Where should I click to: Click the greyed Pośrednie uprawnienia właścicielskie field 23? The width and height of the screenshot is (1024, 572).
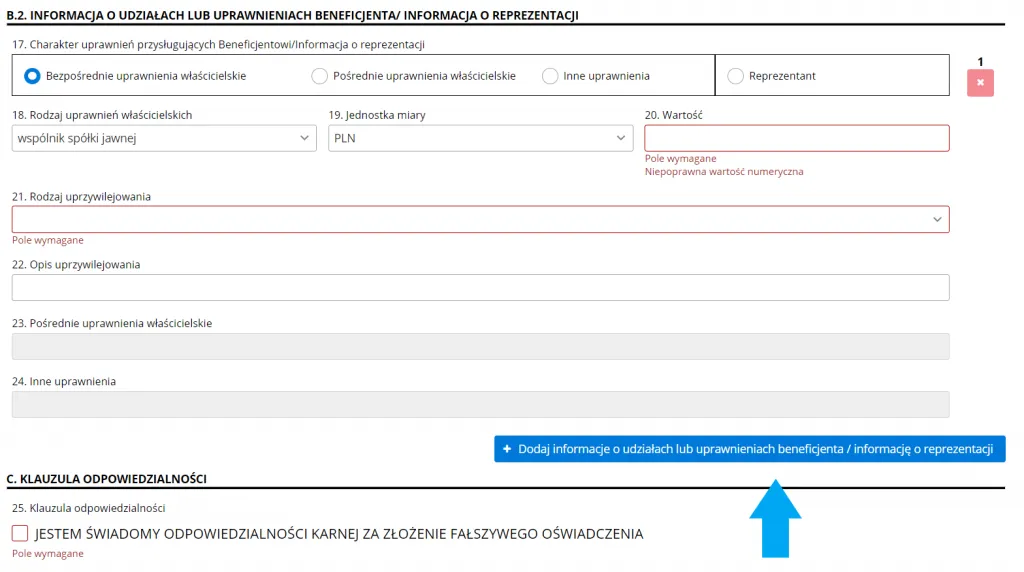pos(480,346)
